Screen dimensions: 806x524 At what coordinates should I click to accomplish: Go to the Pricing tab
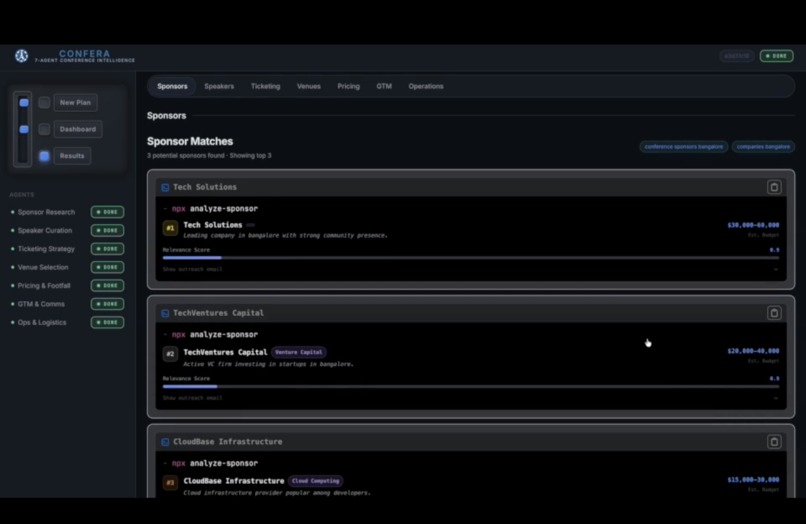pyautogui.click(x=349, y=86)
